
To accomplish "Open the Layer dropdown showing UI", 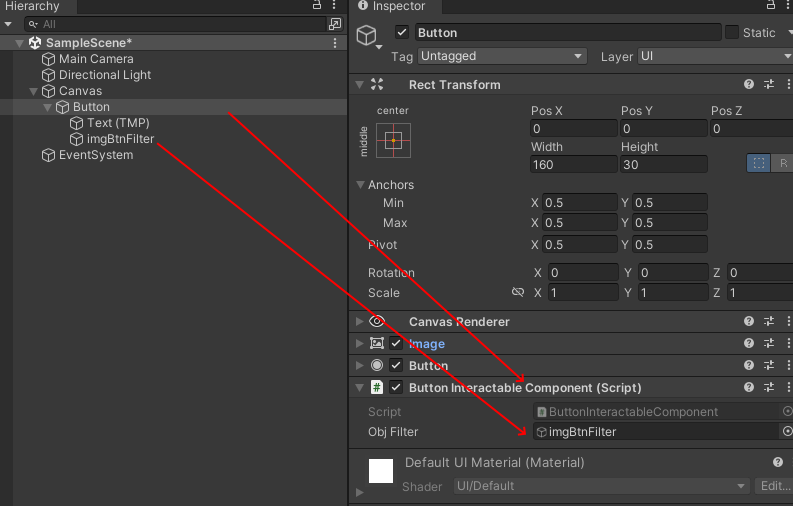I will click(716, 56).
